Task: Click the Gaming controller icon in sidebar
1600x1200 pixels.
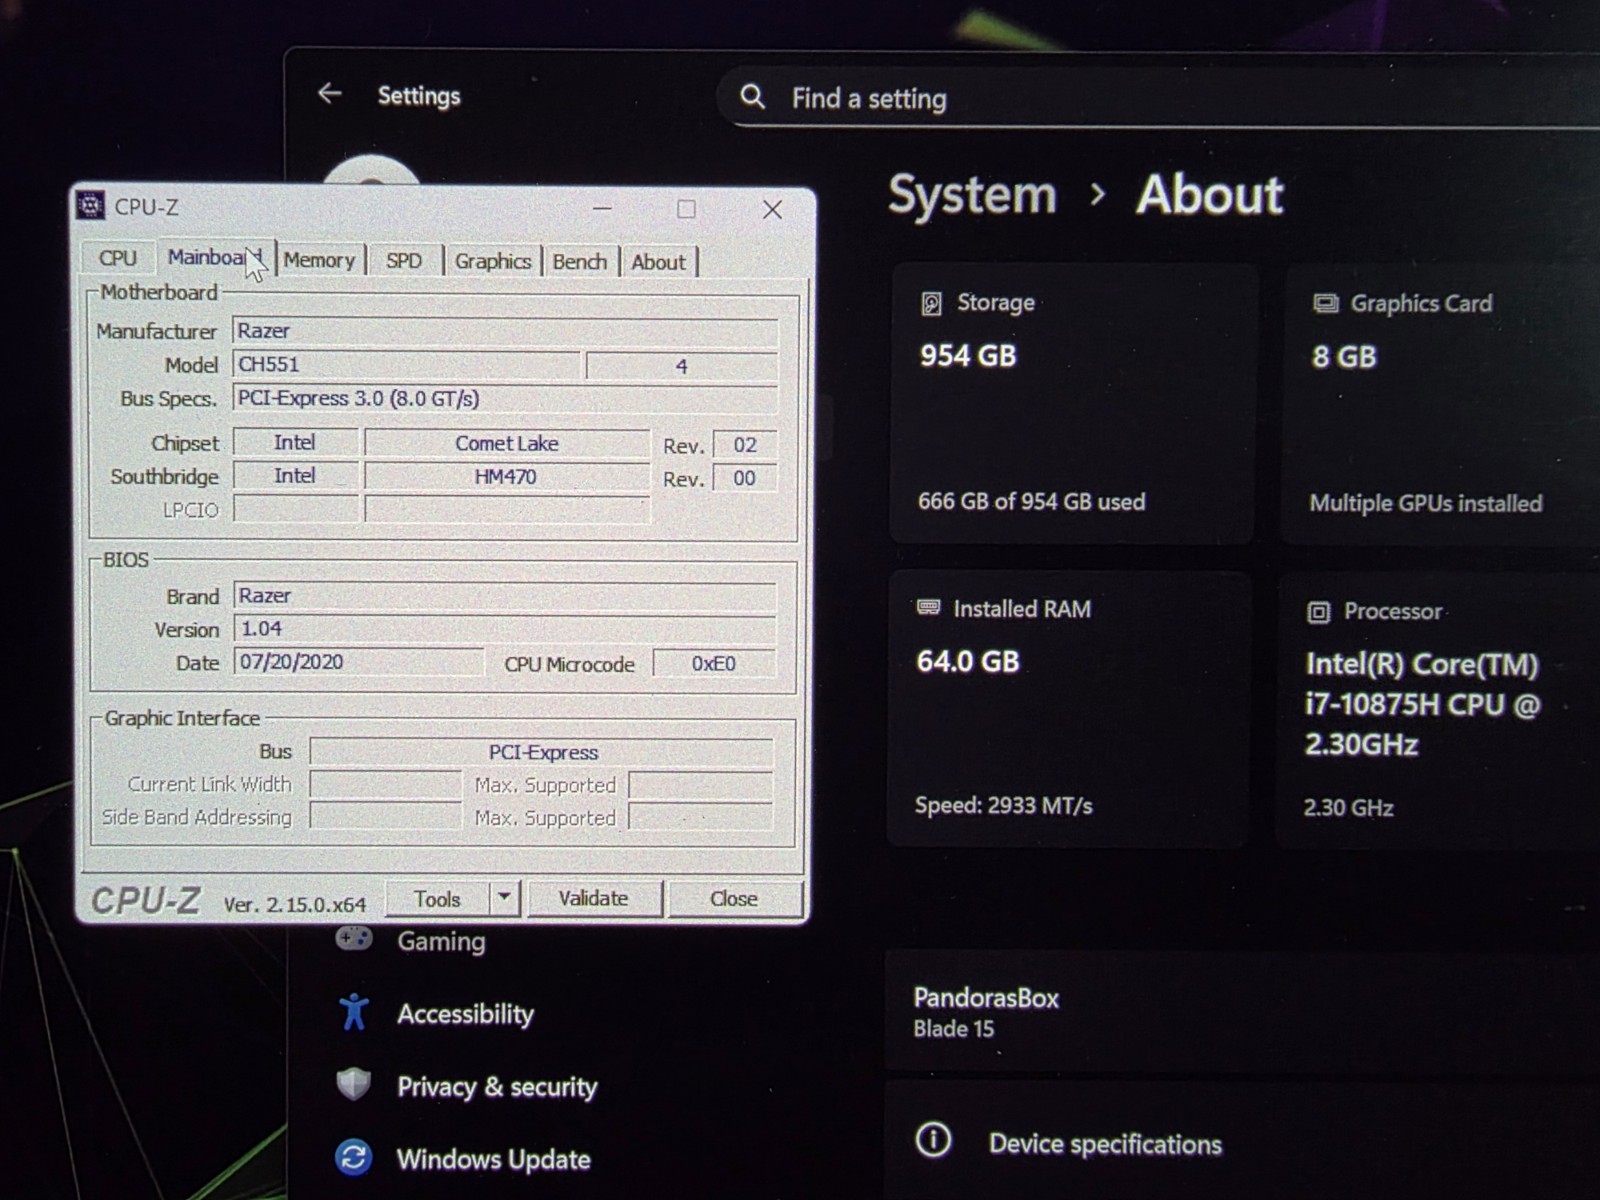Action: pos(354,938)
